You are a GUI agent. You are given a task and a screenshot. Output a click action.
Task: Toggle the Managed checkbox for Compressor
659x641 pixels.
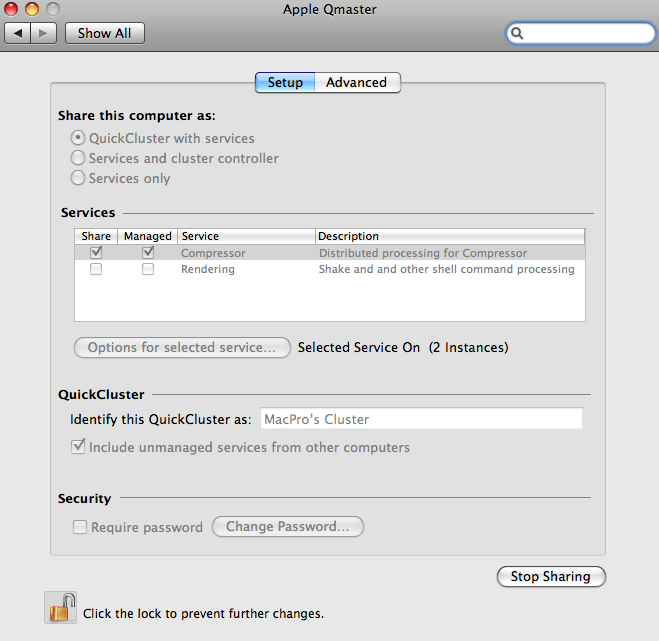click(148, 253)
